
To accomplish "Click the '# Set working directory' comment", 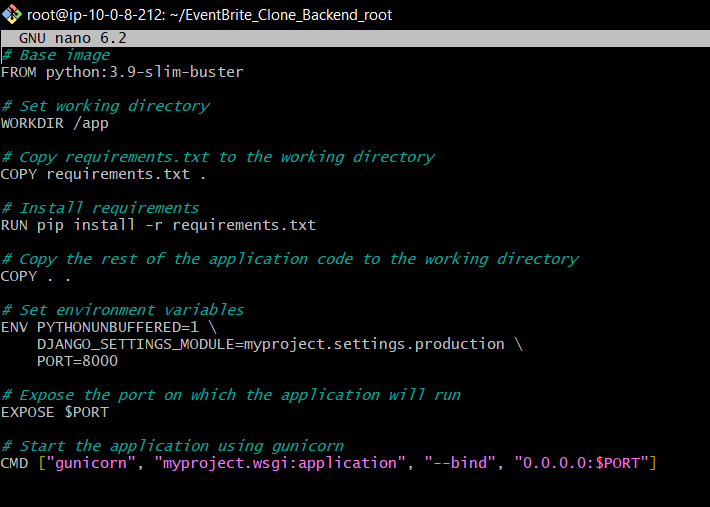I will click(x=105, y=106).
